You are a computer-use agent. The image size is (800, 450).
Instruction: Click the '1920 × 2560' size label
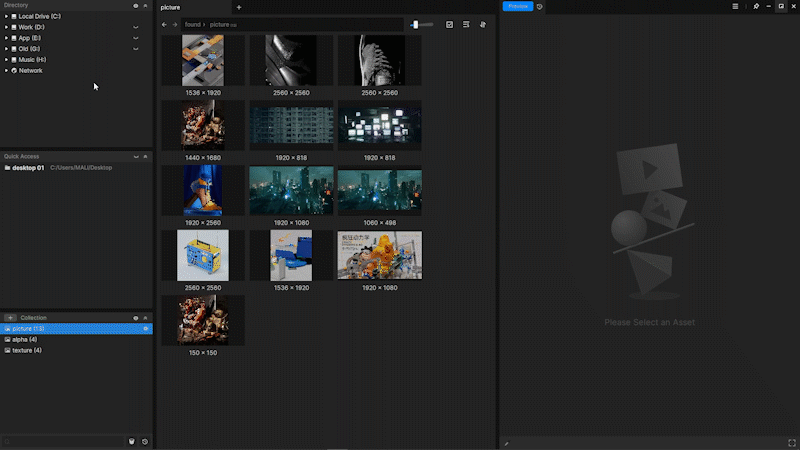point(203,223)
